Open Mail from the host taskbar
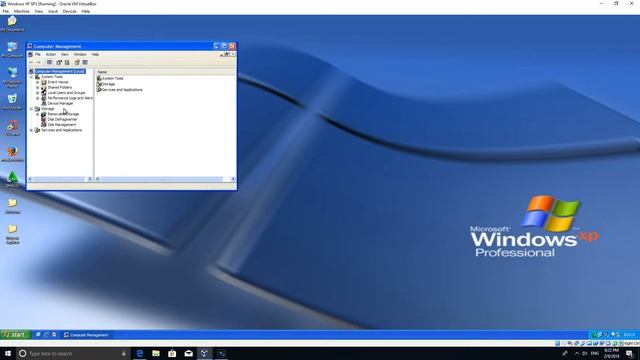640x360 pixels. click(189, 353)
